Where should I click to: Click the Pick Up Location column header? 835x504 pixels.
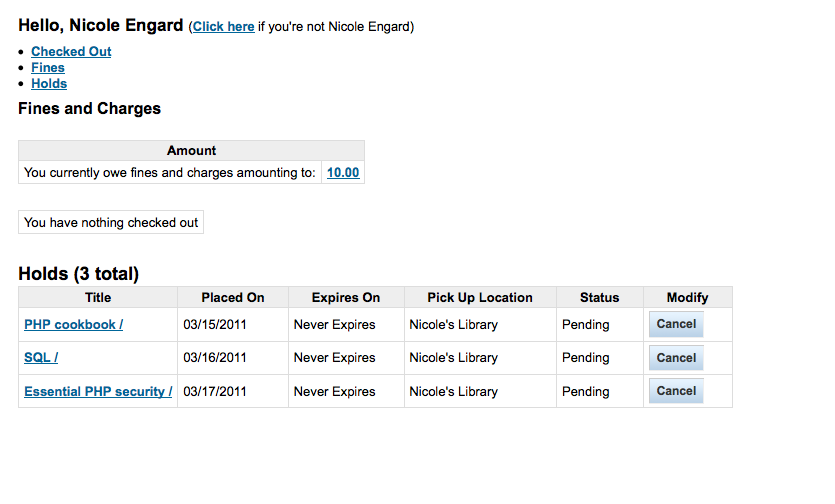(480, 298)
